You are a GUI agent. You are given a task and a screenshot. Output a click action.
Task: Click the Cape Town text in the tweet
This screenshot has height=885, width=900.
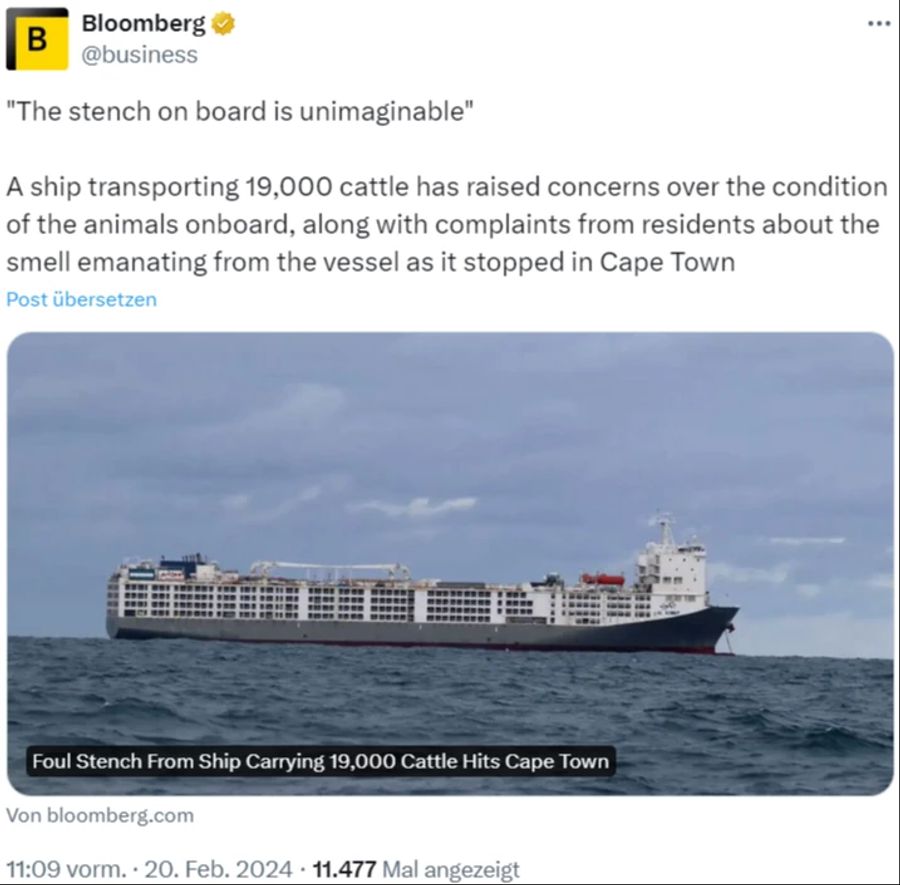coord(668,262)
